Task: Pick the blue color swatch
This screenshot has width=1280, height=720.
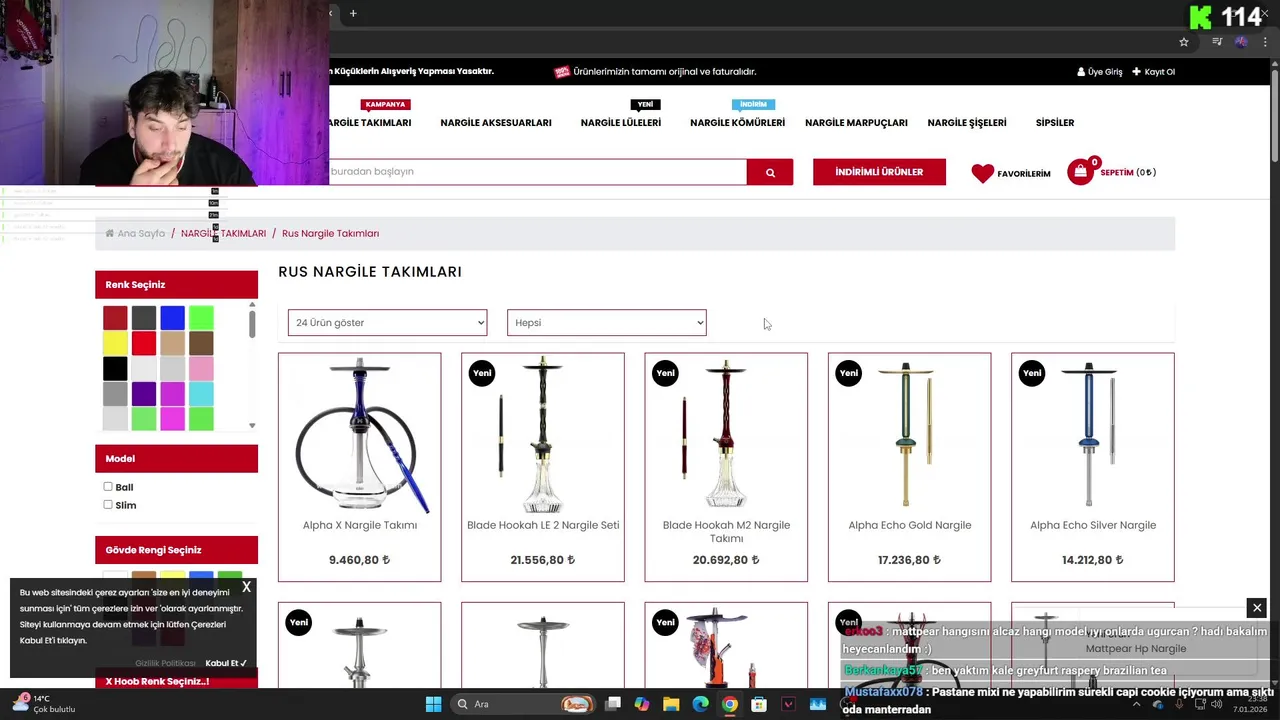Action: [x=173, y=318]
